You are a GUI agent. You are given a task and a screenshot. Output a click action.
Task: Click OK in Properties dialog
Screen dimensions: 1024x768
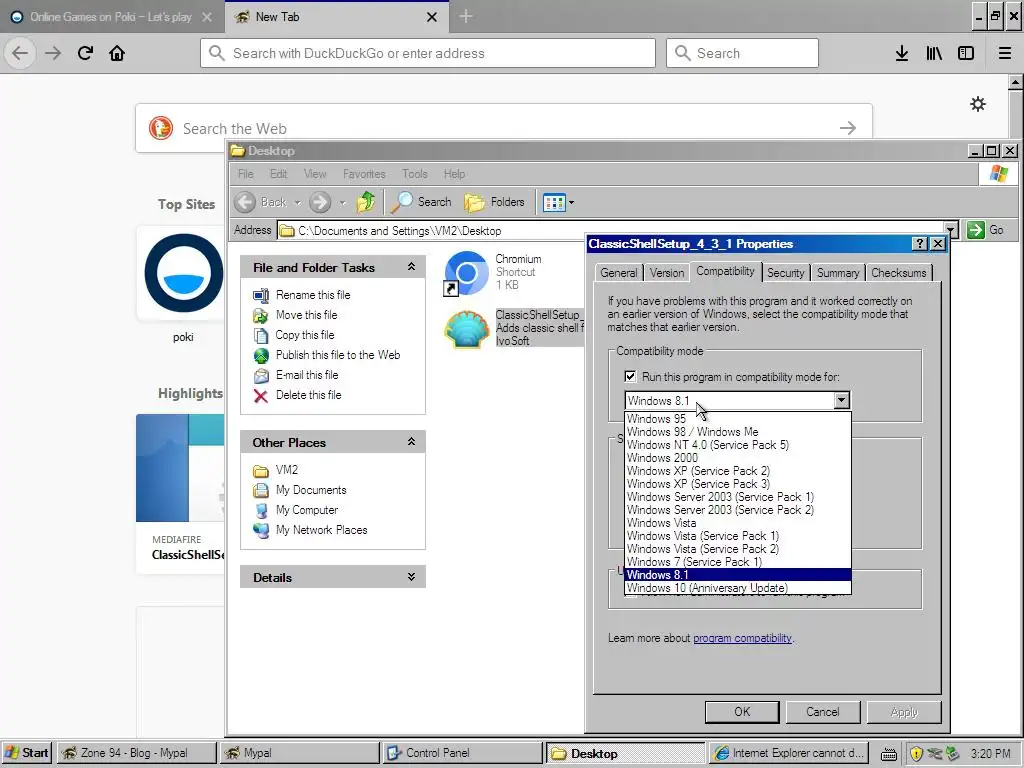742,712
